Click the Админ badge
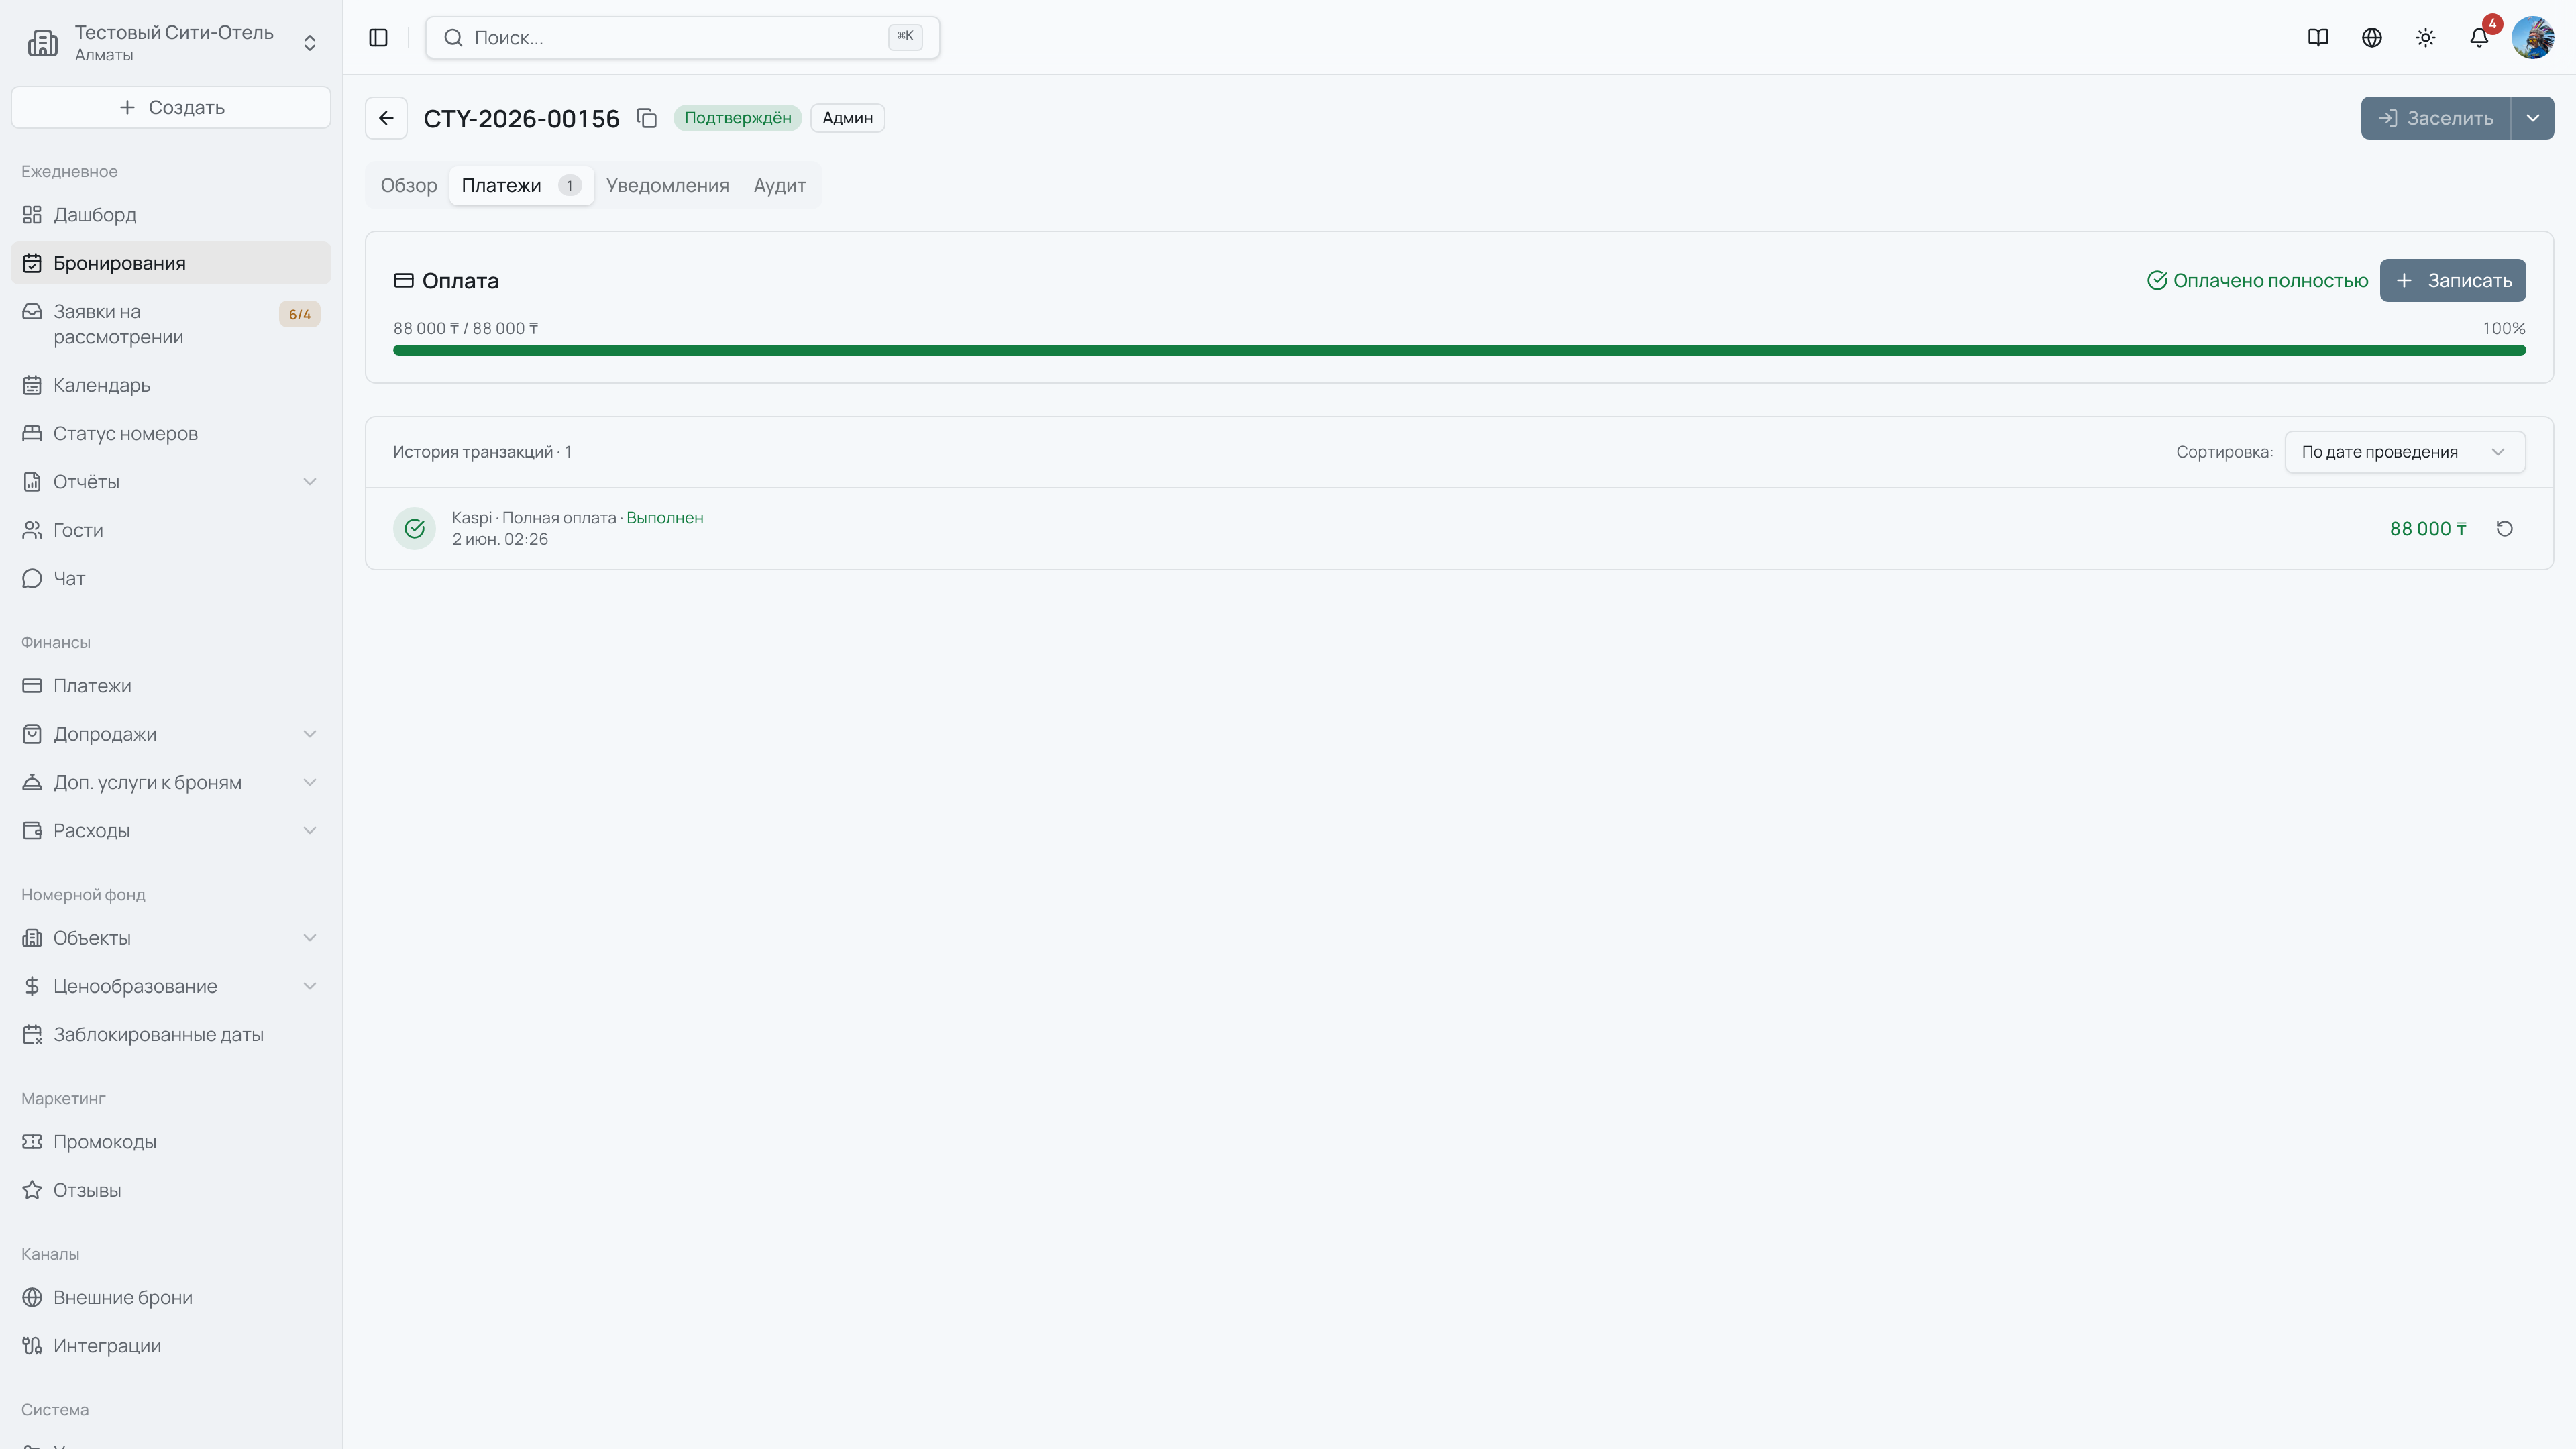 847,118
